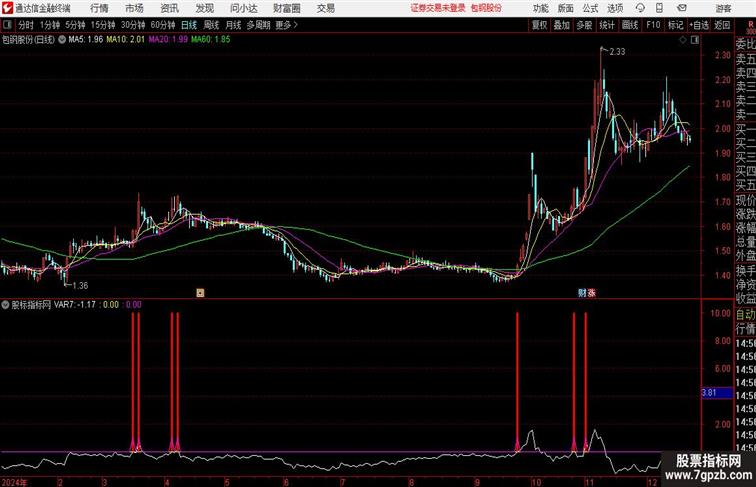Select the 月线 monthly period tab

(233, 25)
